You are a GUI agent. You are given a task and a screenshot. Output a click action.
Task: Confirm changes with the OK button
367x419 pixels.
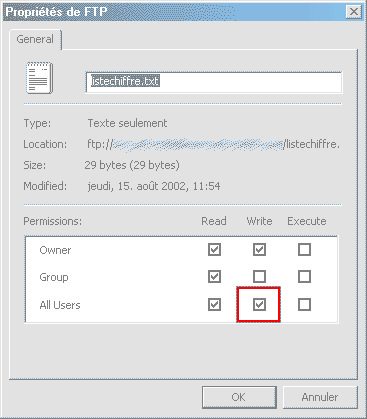pos(239,397)
